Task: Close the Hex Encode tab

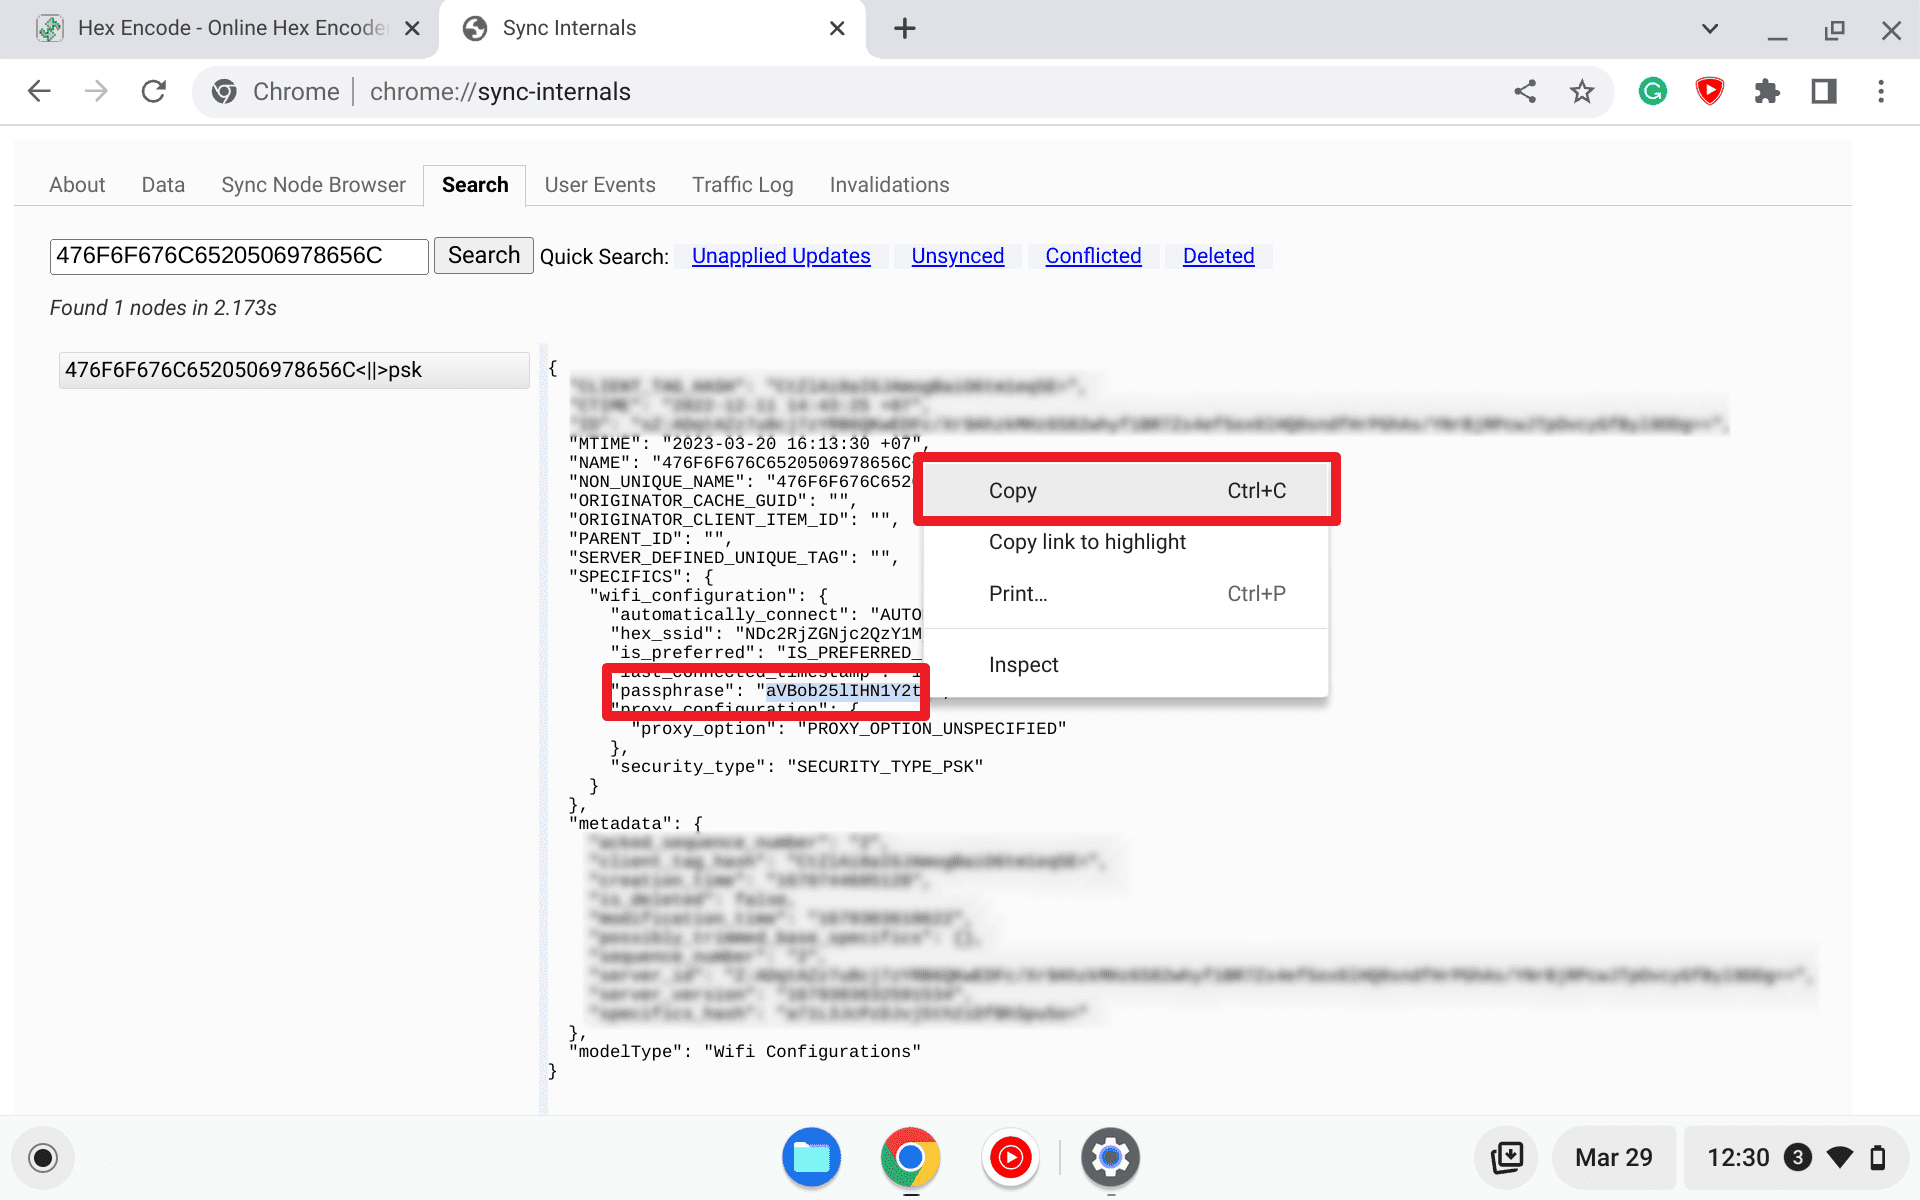Action: pyautogui.click(x=412, y=29)
